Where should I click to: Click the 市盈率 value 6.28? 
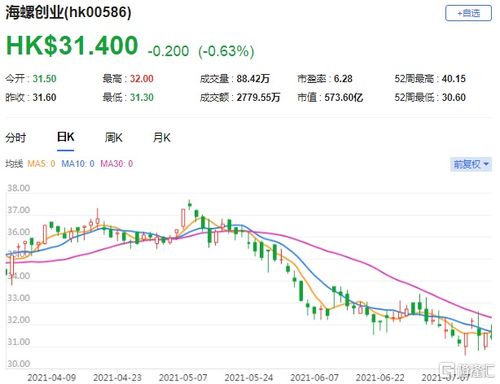pyautogui.click(x=343, y=79)
